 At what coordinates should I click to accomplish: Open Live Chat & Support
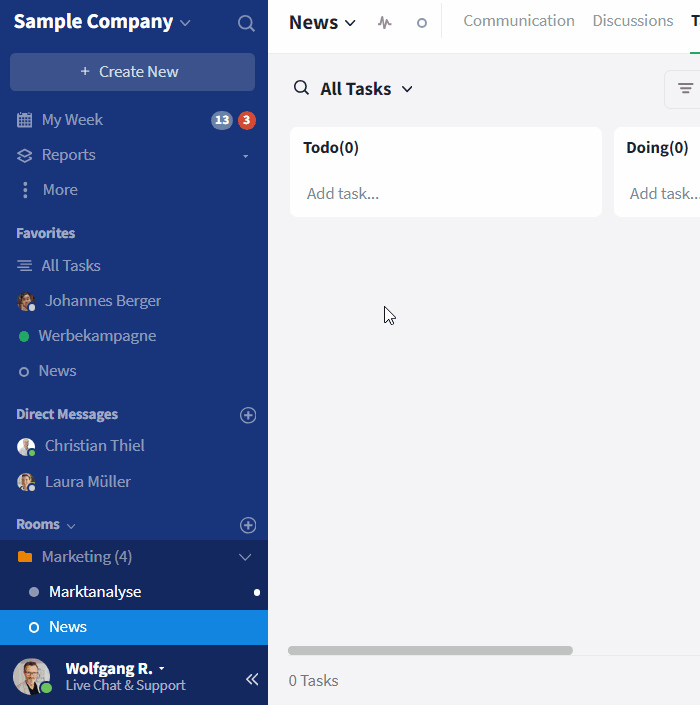pos(125,685)
